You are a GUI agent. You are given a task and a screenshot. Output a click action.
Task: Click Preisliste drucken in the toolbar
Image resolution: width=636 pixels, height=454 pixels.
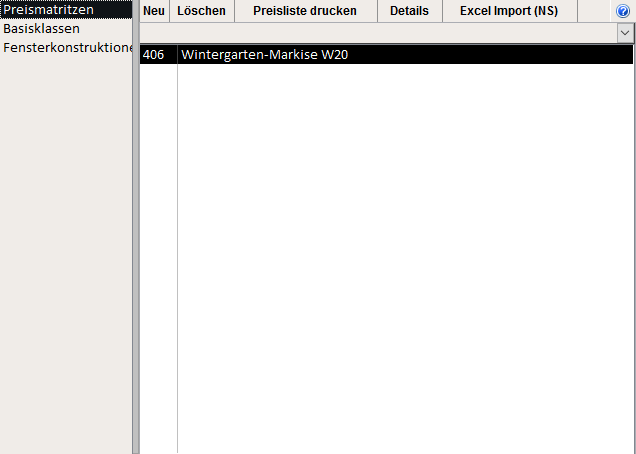click(x=304, y=11)
